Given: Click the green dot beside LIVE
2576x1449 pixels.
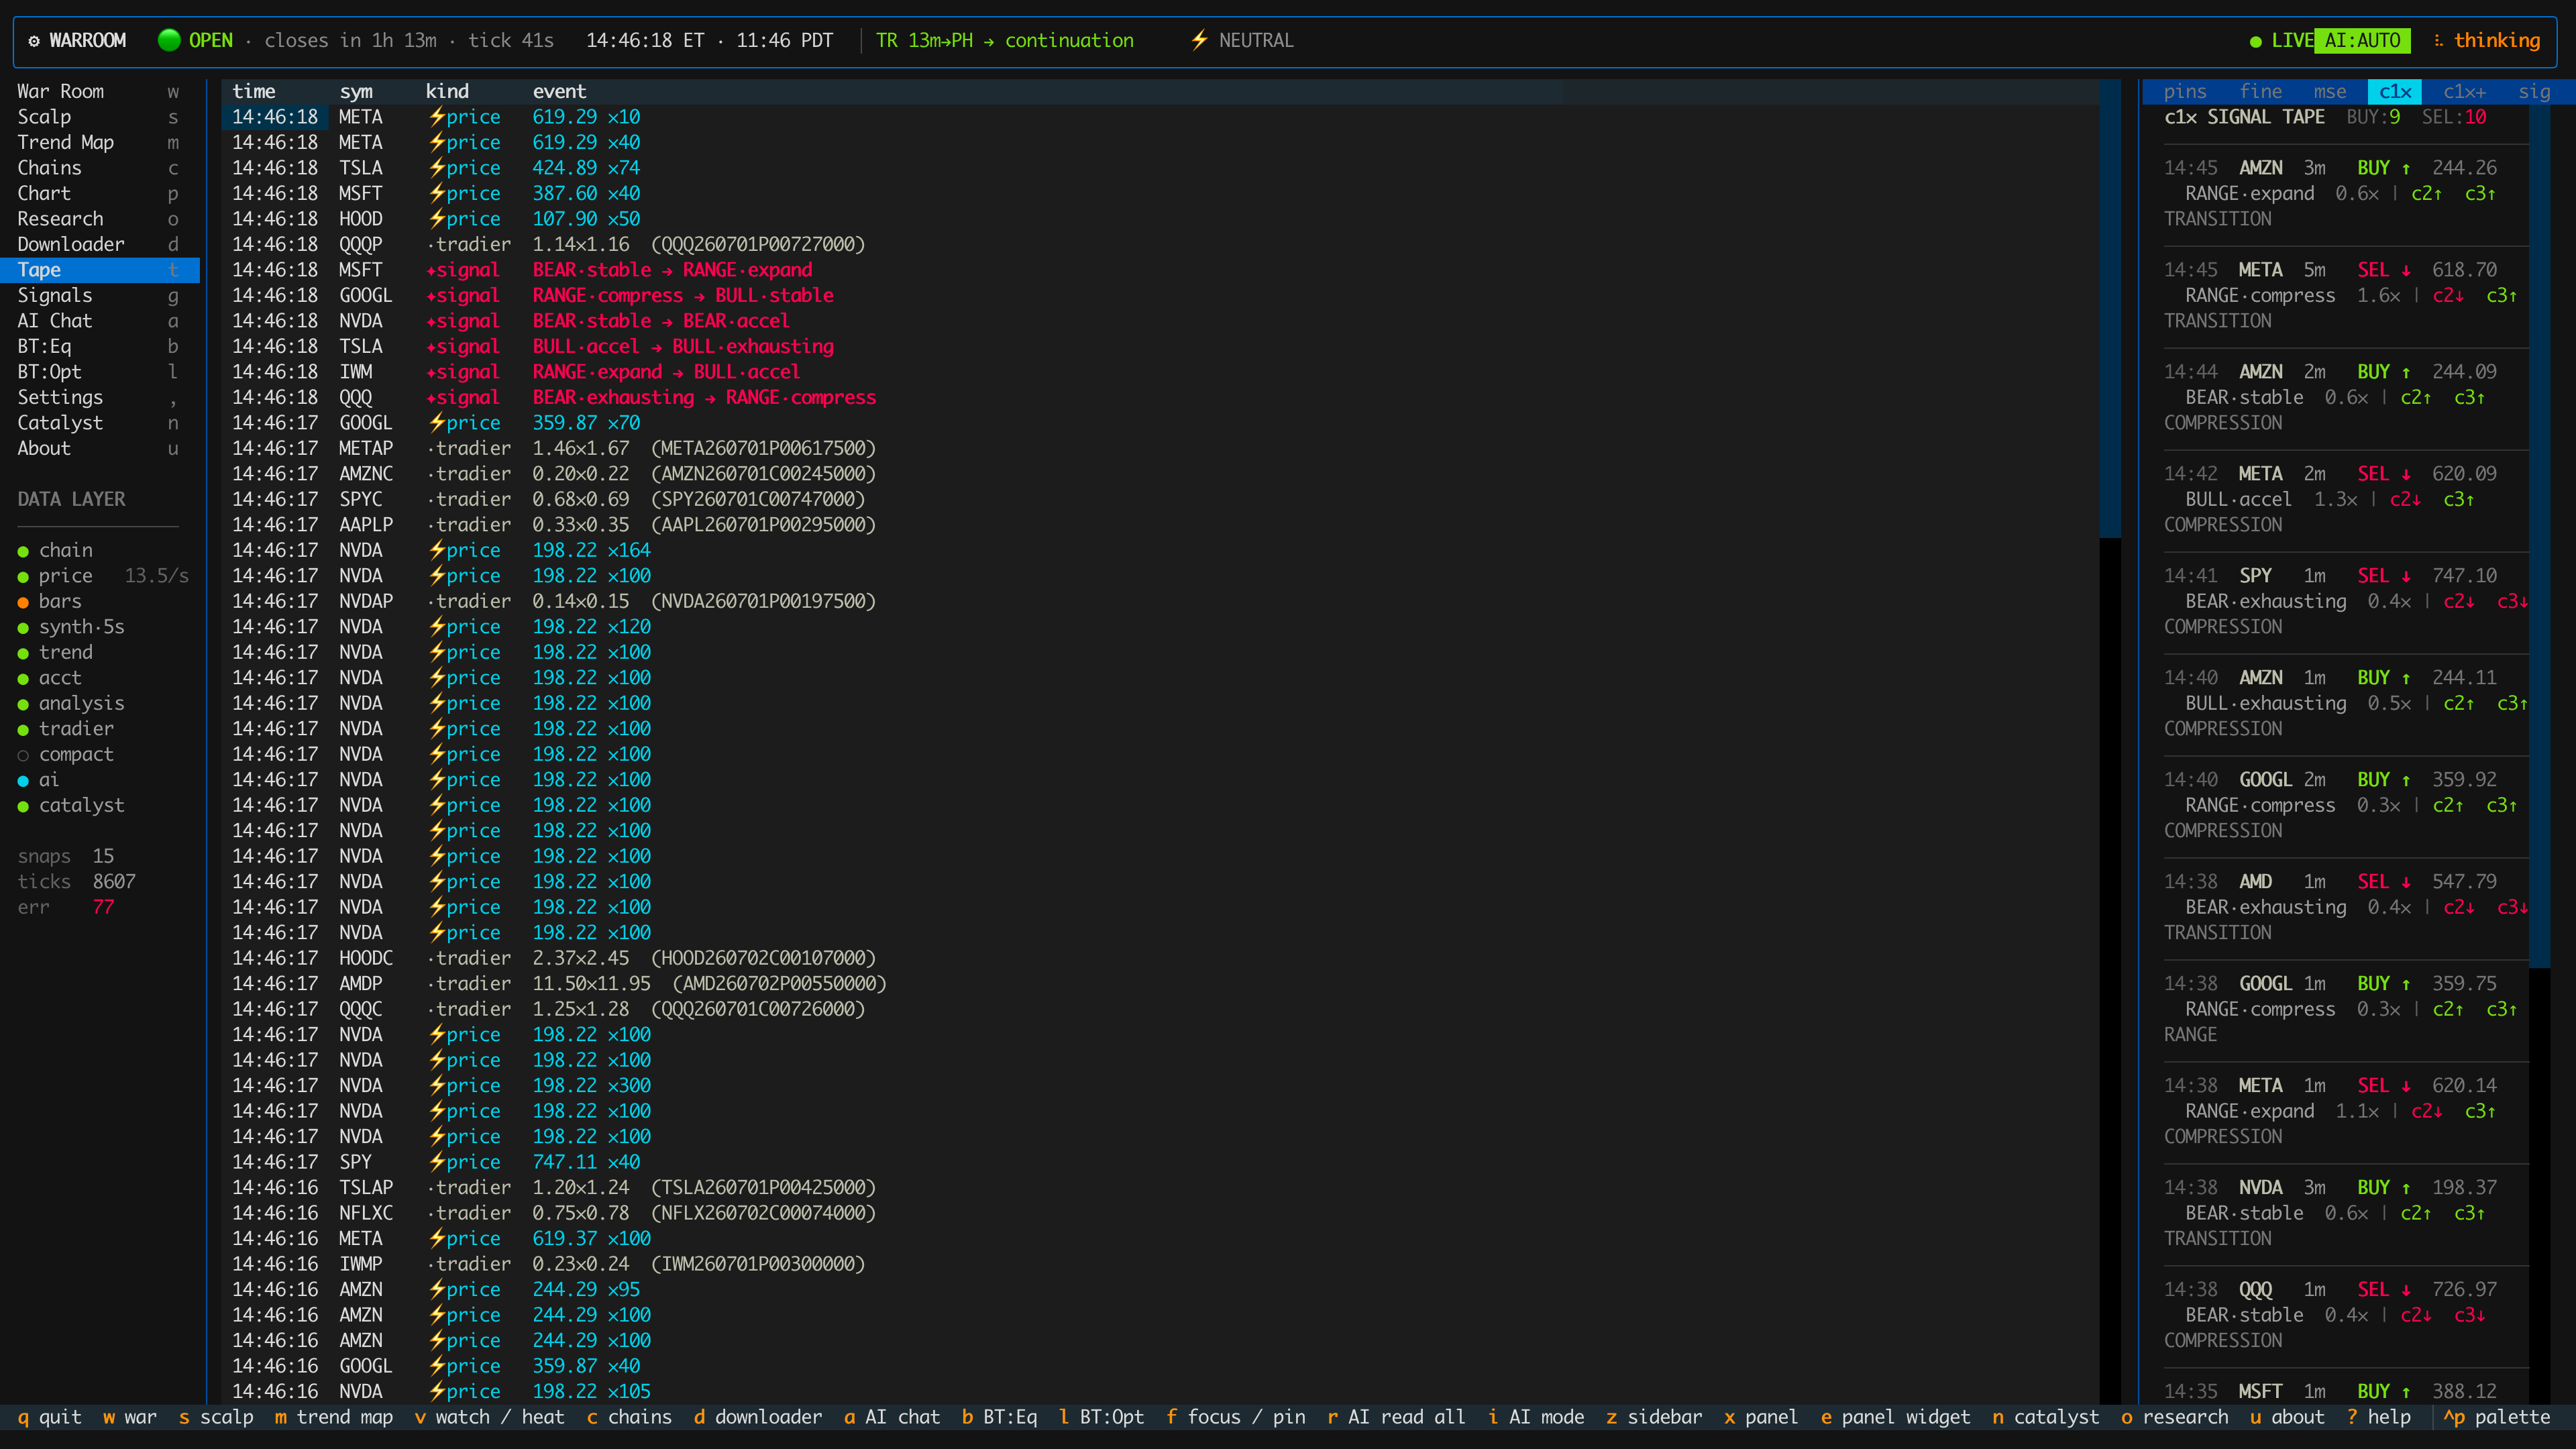Looking at the screenshot, I should (x=2255, y=41).
